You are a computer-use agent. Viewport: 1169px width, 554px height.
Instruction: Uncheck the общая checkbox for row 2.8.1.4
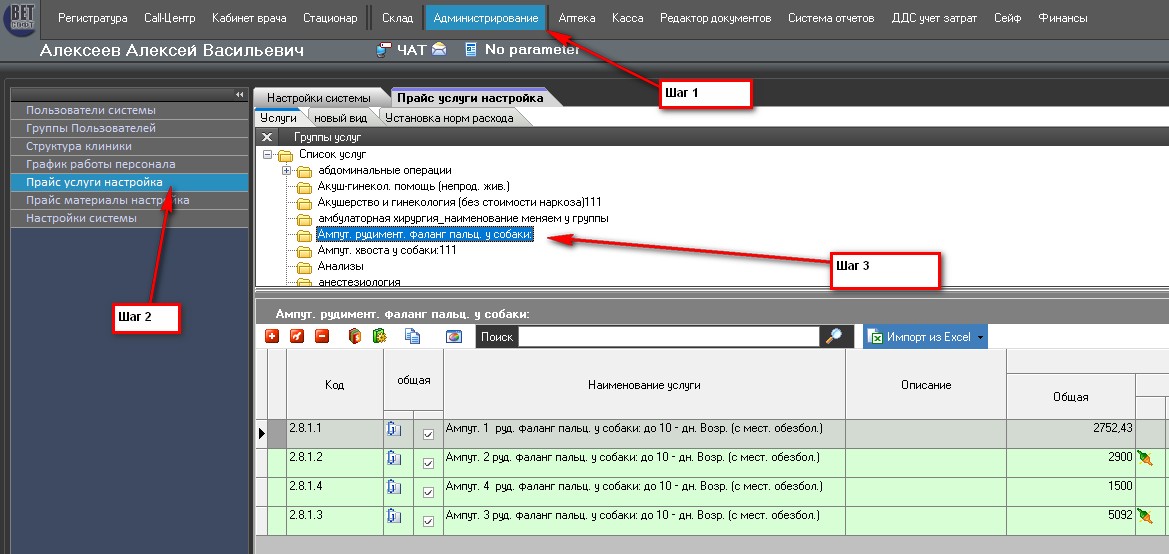coord(429,492)
